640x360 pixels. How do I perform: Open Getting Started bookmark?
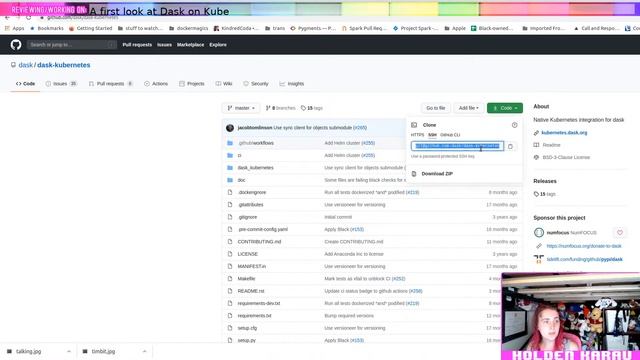90,28
